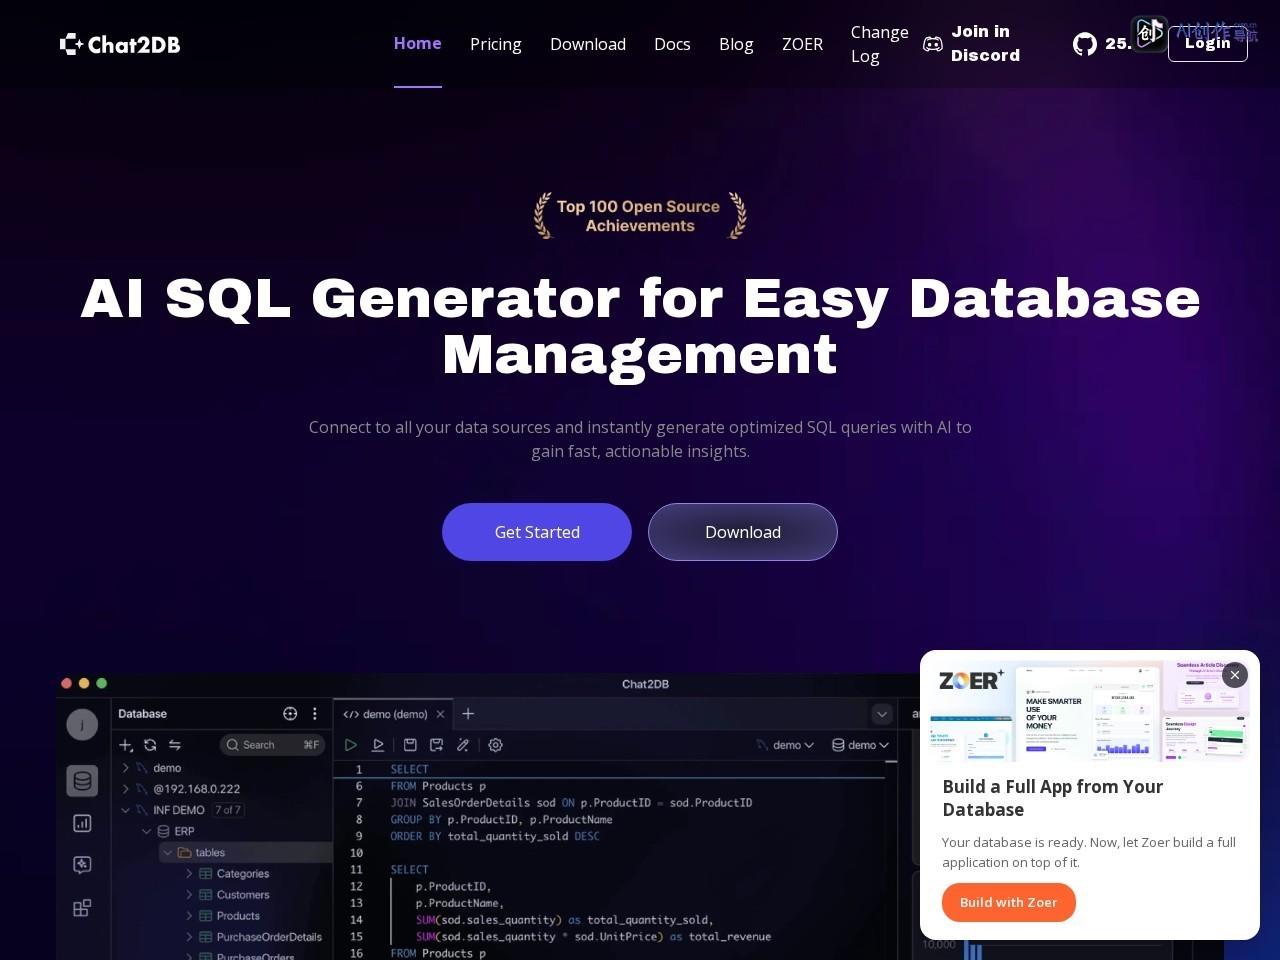Viewport: 1280px width, 960px height.
Task: Open the Blog nav item
Action: pyautogui.click(x=736, y=44)
